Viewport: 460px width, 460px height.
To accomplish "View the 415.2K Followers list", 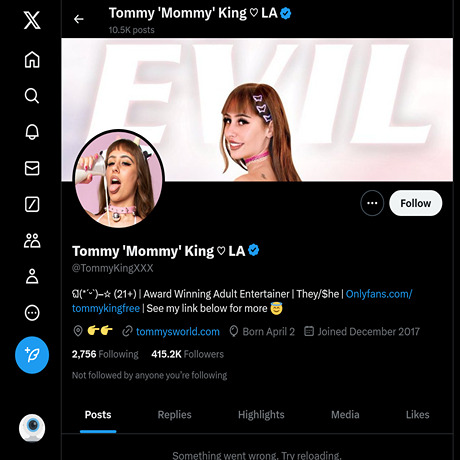I will (x=187, y=354).
